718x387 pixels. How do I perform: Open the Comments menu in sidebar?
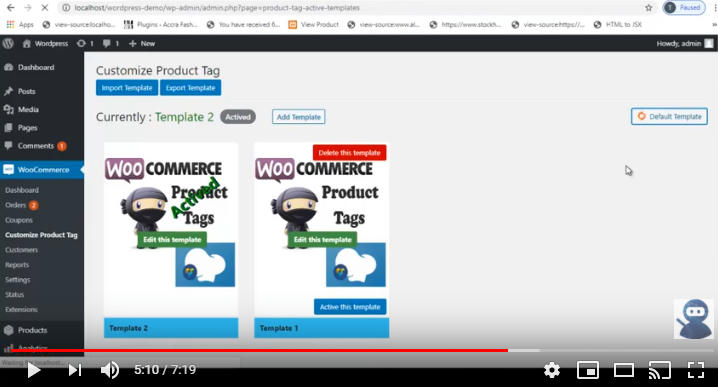point(36,146)
